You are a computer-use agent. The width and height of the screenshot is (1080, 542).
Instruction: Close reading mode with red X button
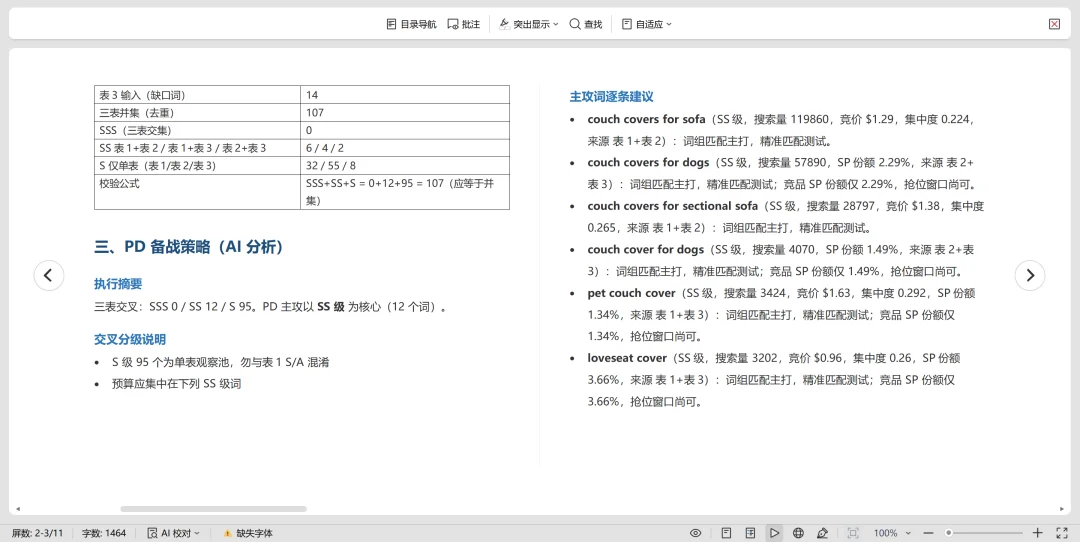tap(1054, 24)
